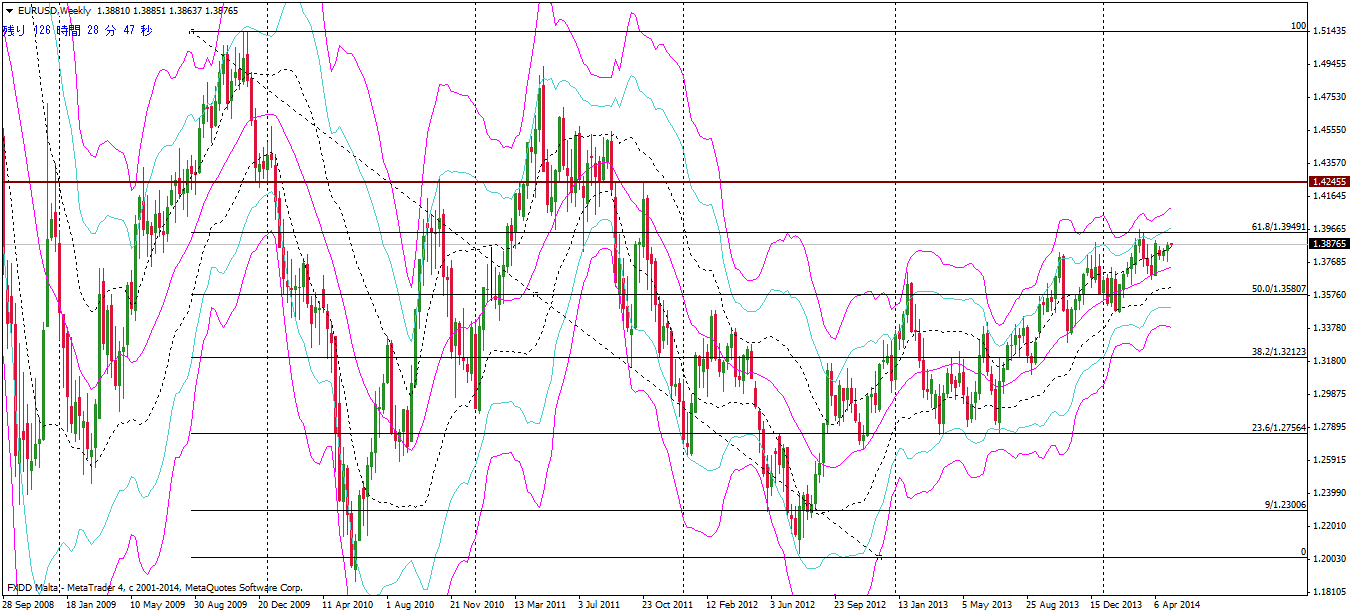This screenshot has width=1350, height=613.
Task: Click the 23 Sep 2012 date label
Action: click(859, 605)
